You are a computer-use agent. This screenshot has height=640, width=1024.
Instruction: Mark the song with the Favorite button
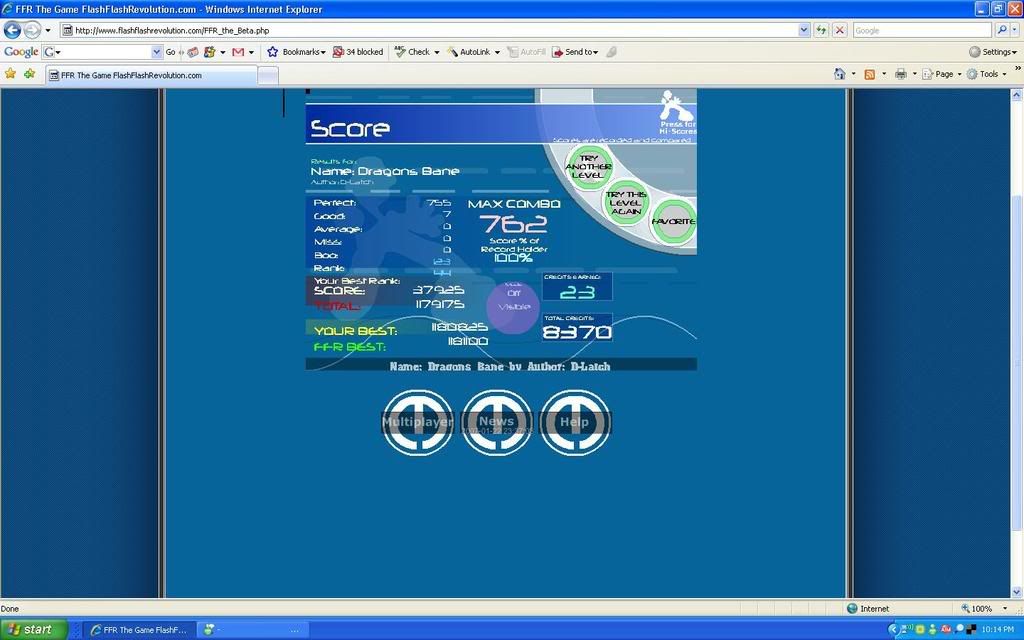(673, 221)
